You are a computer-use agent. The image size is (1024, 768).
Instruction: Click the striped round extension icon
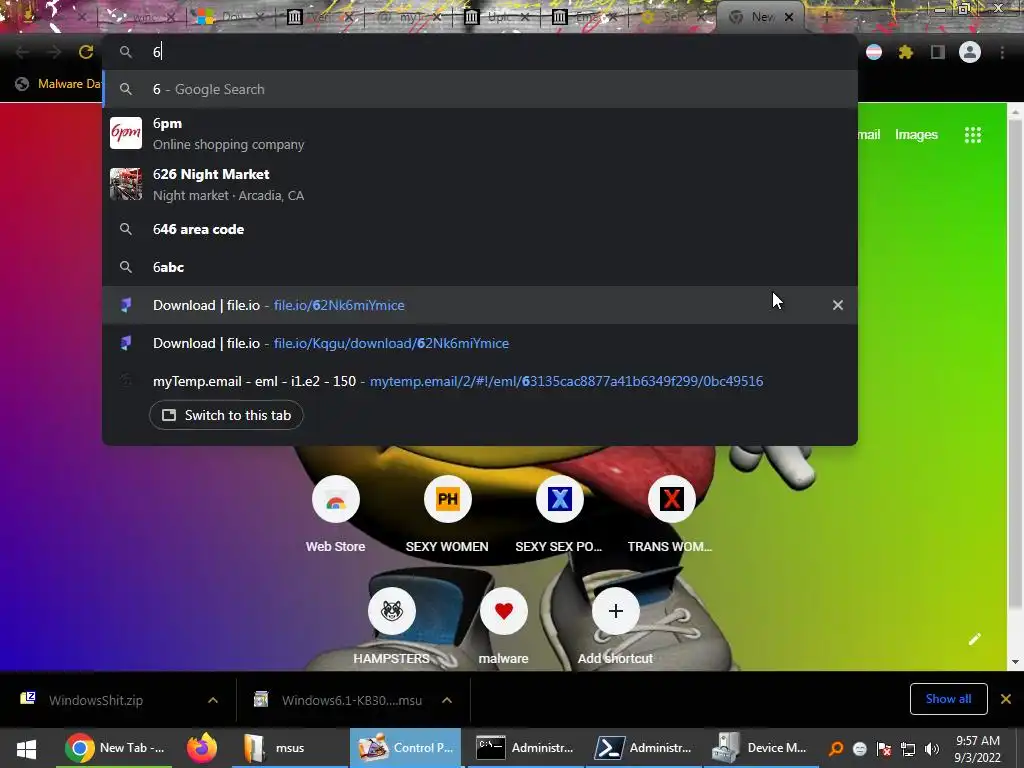point(874,52)
